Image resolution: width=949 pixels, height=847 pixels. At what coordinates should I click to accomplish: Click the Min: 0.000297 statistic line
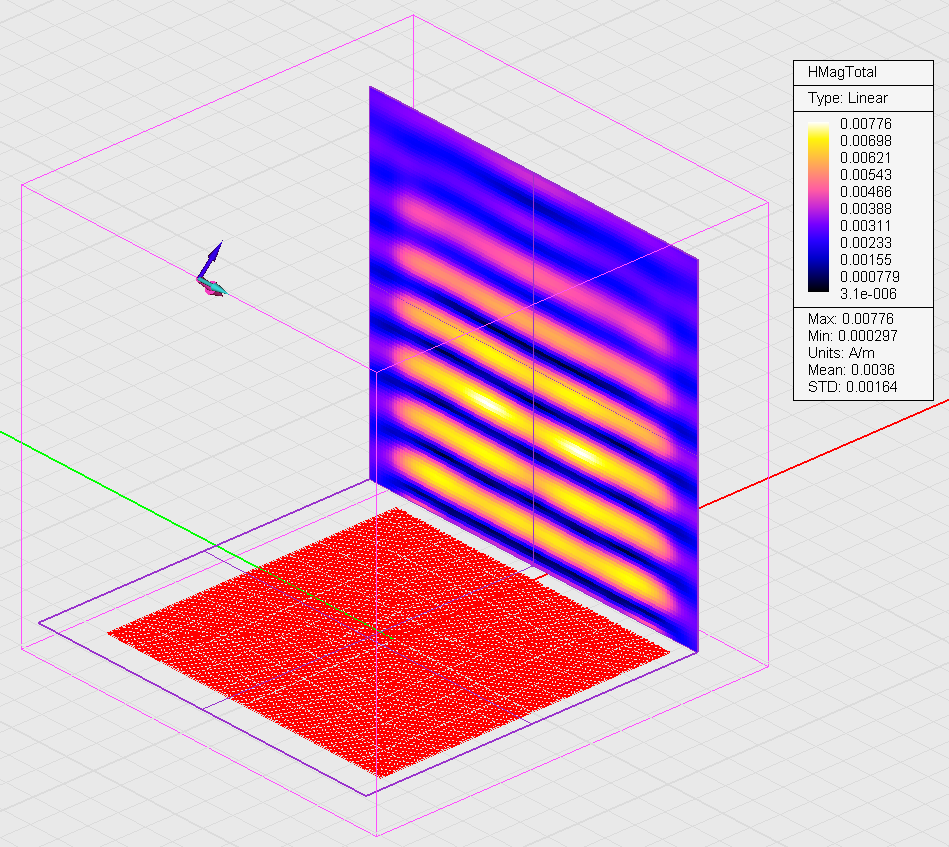coord(852,336)
